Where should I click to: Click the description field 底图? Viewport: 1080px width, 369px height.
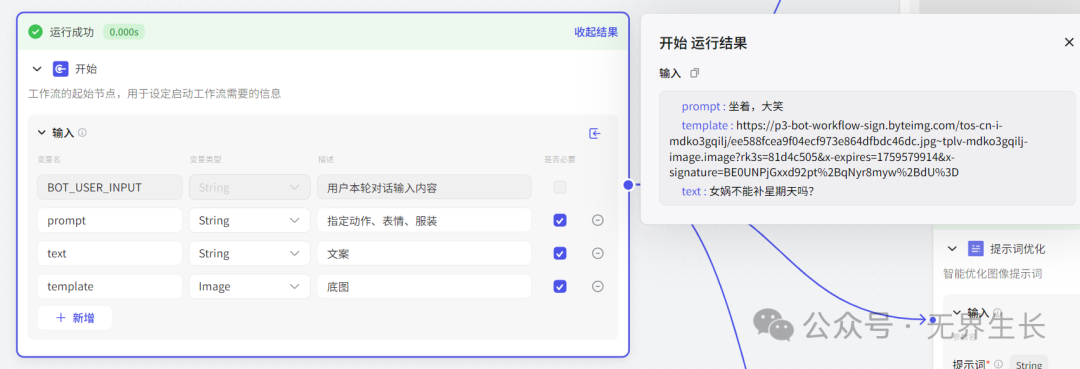[x=424, y=286]
